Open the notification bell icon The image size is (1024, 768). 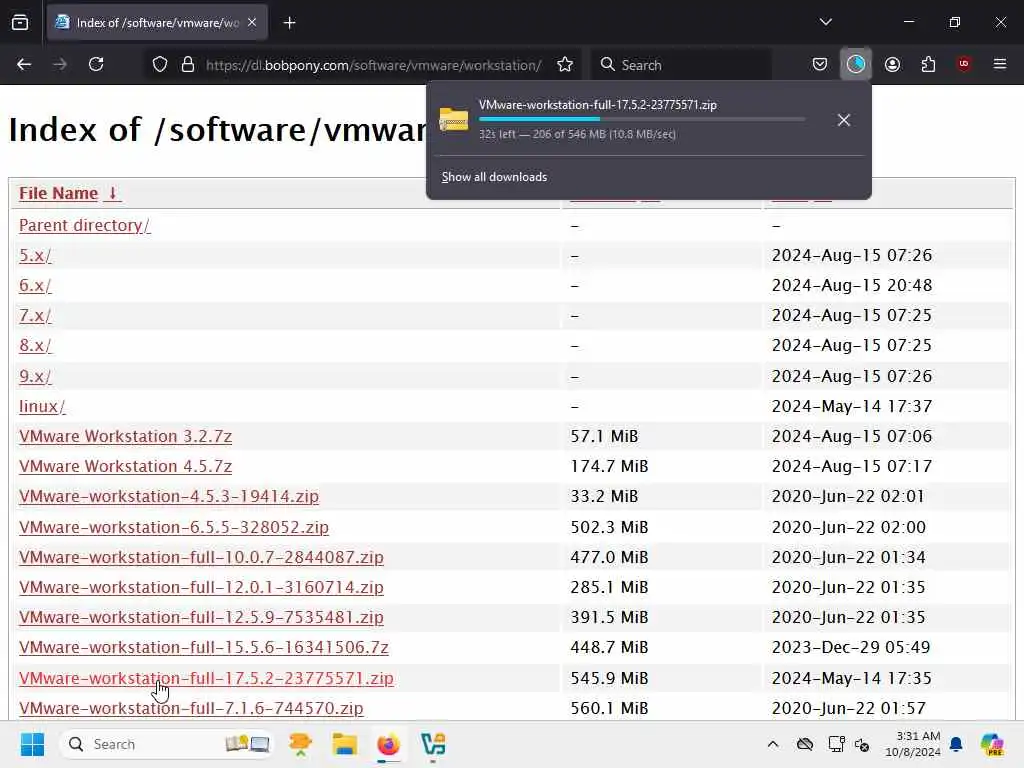(x=956, y=744)
